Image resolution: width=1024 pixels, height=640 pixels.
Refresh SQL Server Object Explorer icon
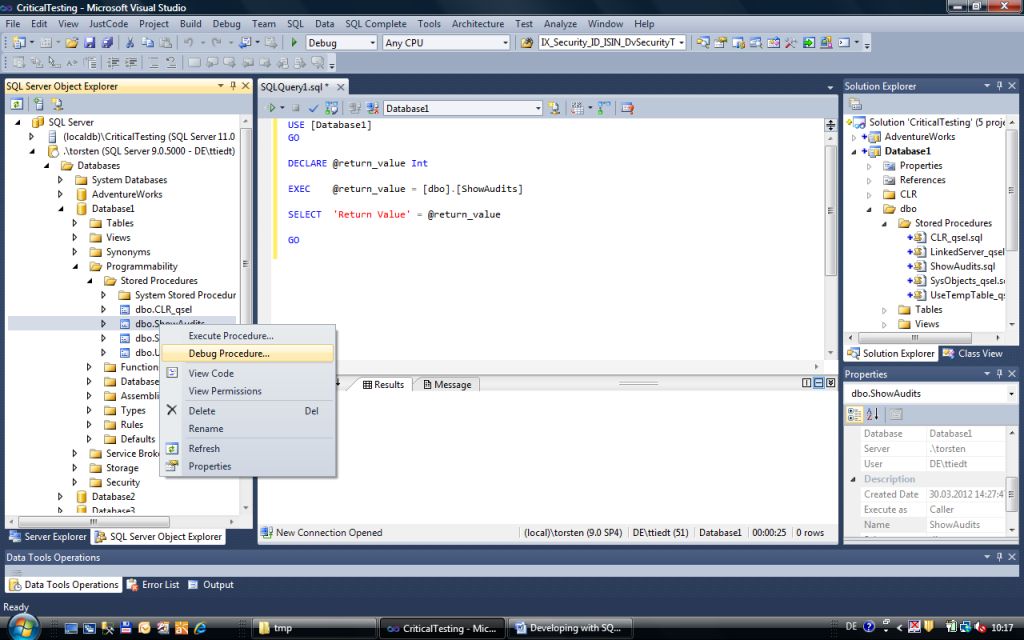16,104
